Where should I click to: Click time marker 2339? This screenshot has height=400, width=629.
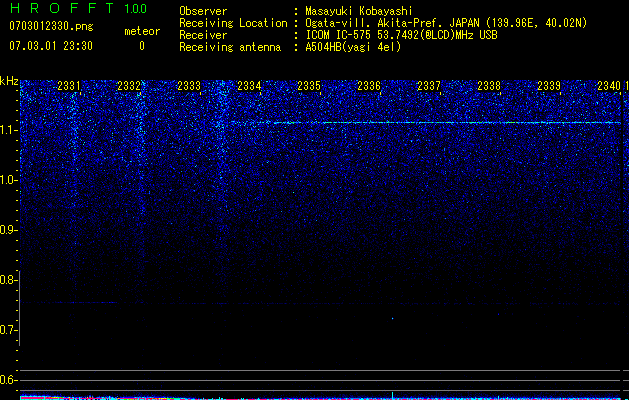click(549, 86)
